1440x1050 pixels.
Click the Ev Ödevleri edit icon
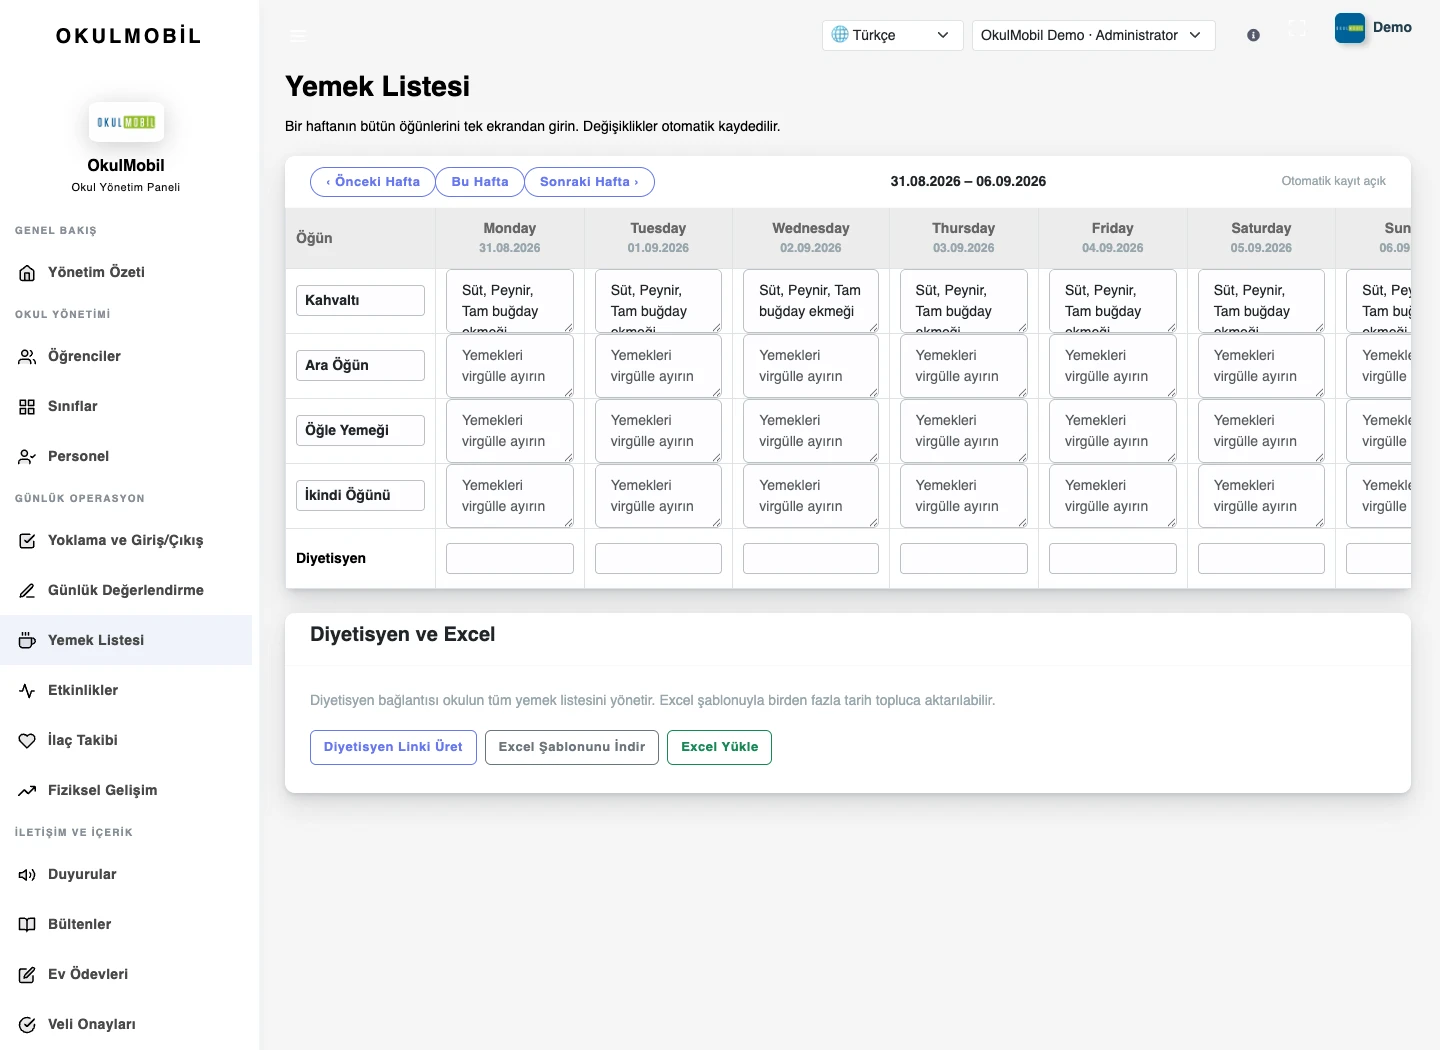(27, 974)
